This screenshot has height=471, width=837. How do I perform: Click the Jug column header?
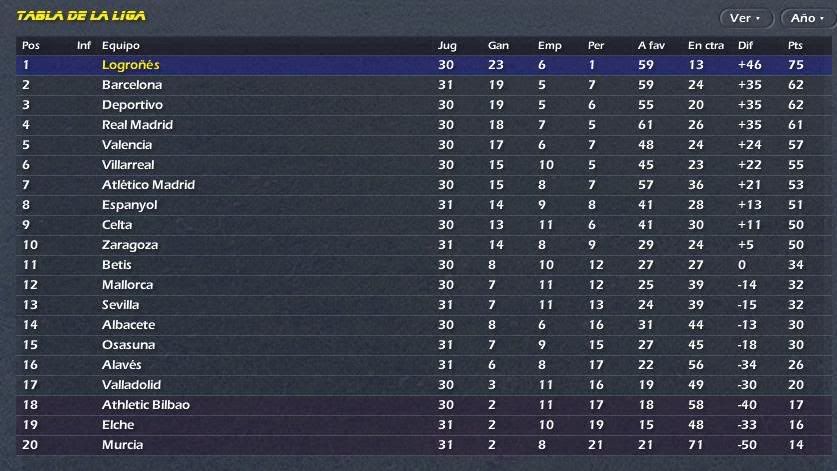(x=447, y=46)
